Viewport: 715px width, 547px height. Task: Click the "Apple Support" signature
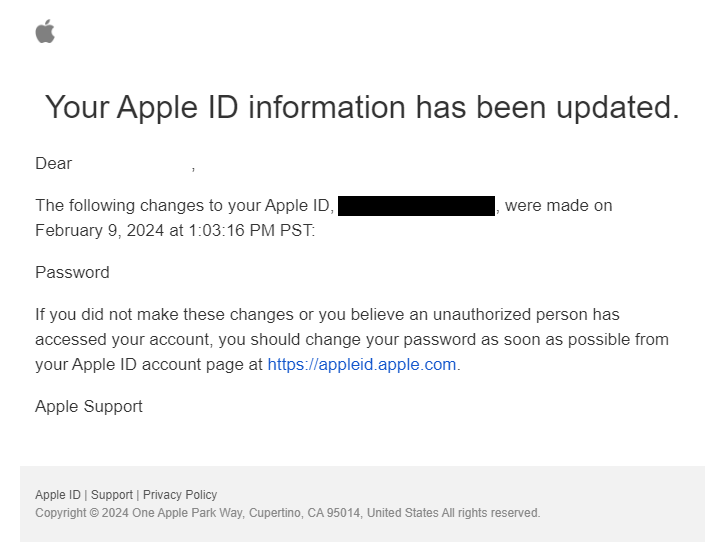tap(89, 406)
